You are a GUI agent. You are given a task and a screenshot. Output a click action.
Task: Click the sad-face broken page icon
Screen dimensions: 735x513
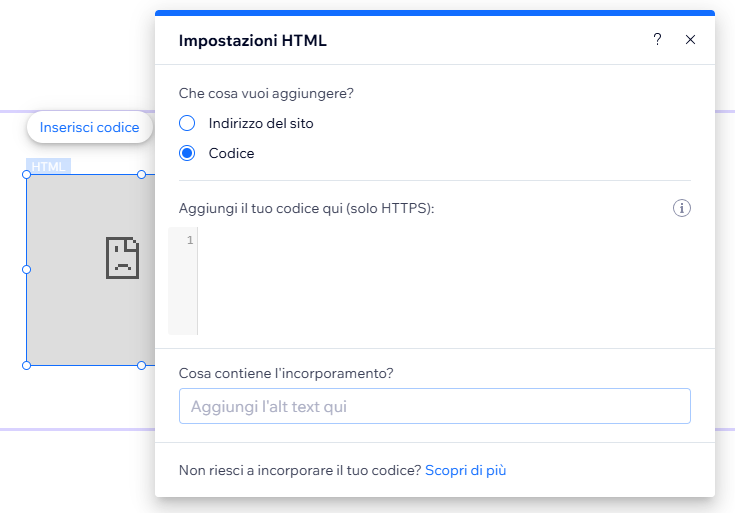[122, 257]
